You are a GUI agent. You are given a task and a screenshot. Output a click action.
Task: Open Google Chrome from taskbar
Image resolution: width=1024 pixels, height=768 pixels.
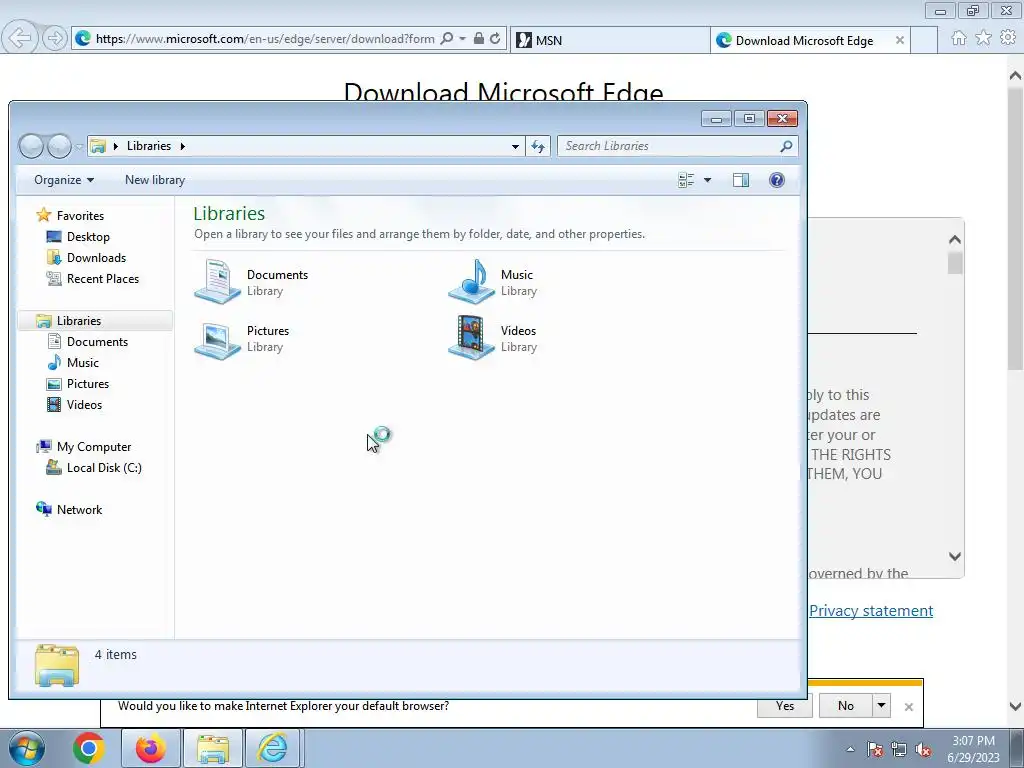coord(89,748)
